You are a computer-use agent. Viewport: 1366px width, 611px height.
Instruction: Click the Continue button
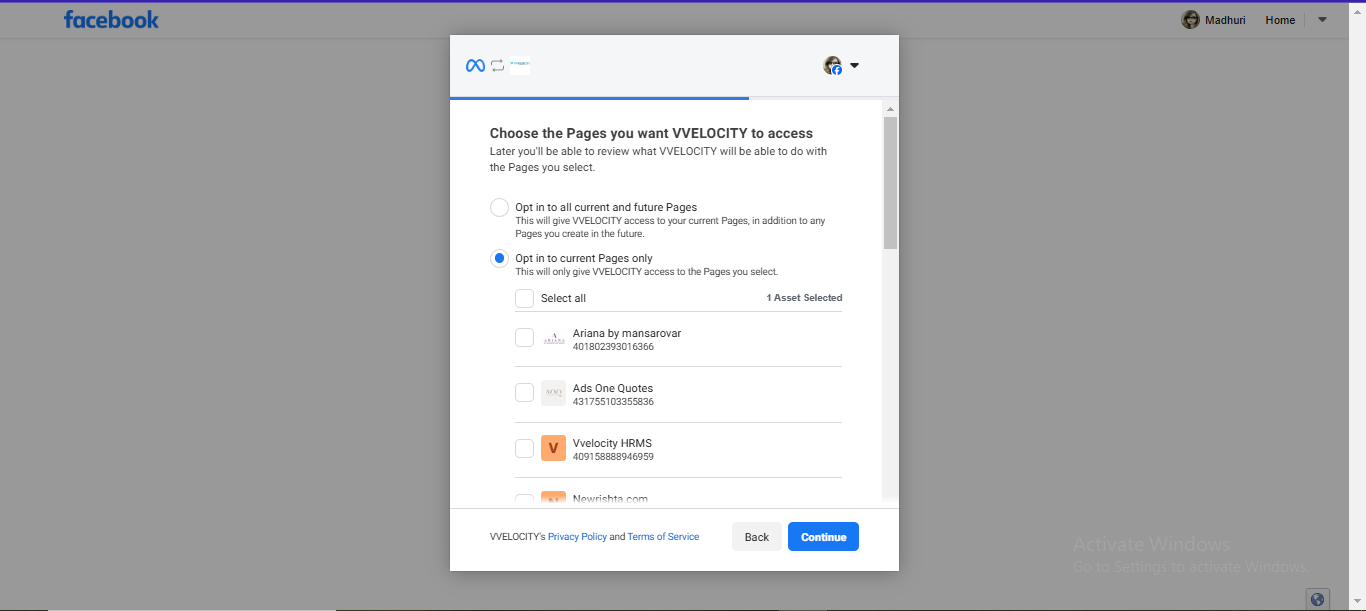pyautogui.click(x=823, y=537)
